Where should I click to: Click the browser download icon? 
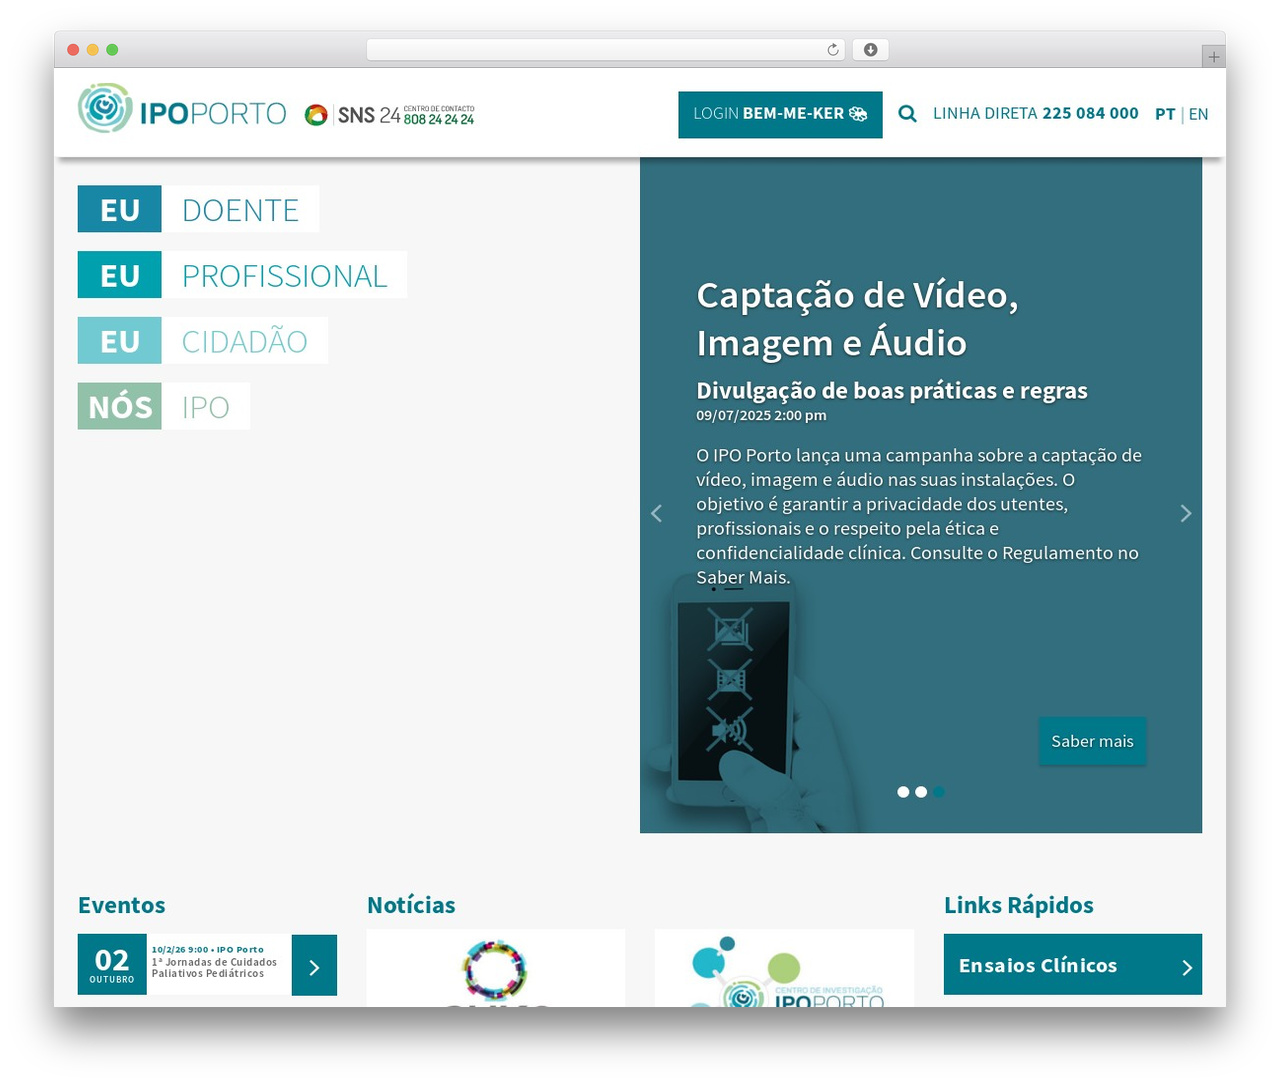(870, 50)
